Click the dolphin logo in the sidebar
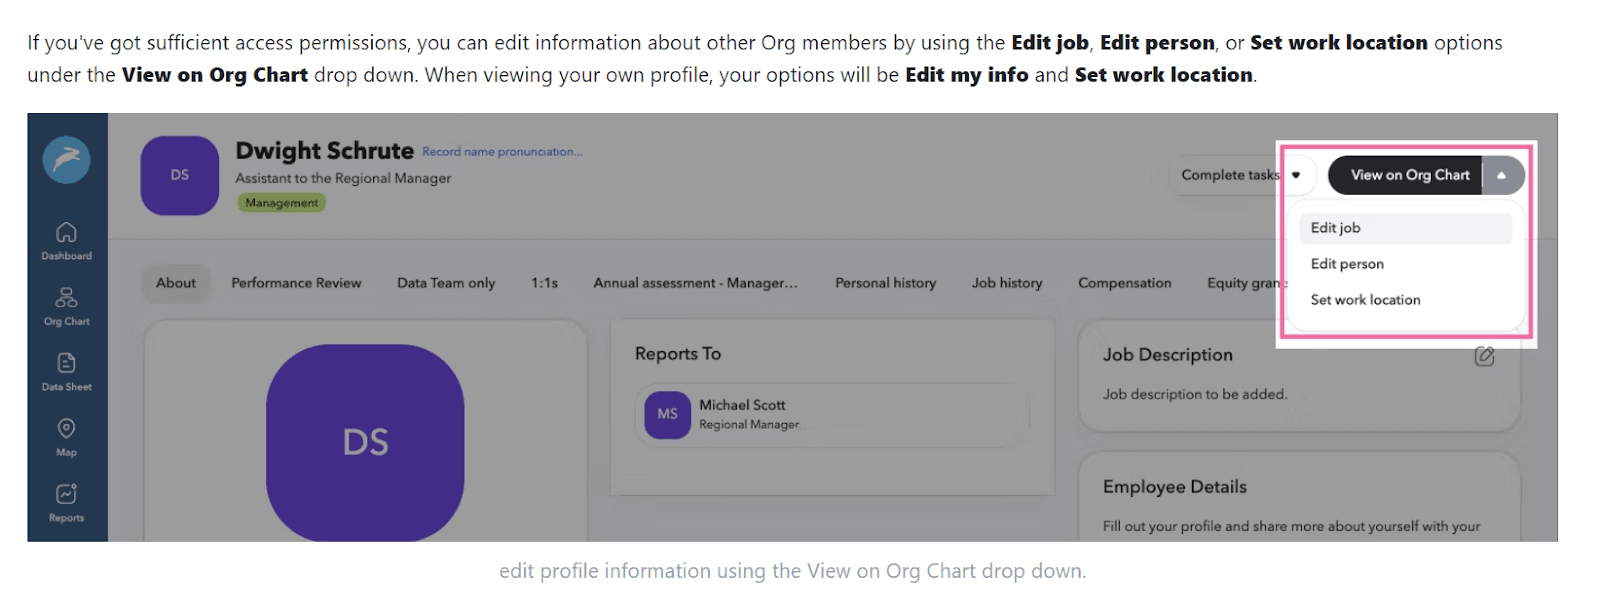 66,160
